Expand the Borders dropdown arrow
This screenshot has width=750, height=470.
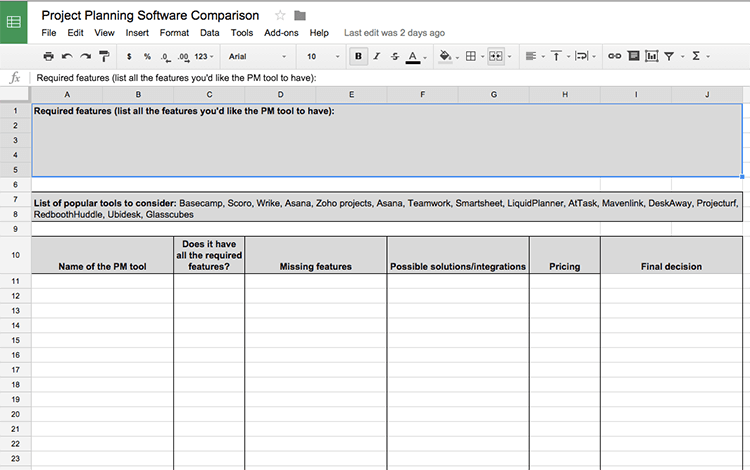pyautogui.click(x=482, y=57)
